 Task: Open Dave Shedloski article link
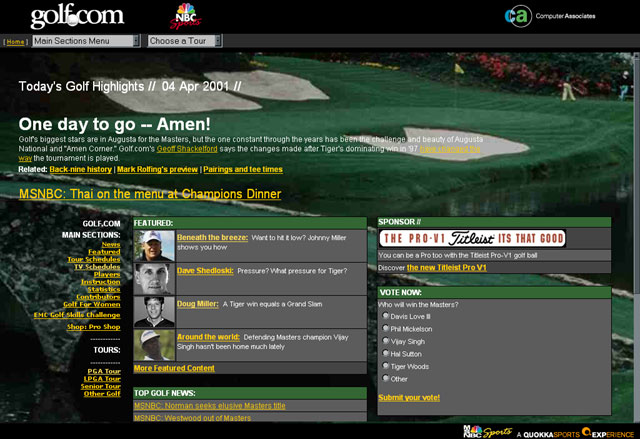point(205,270)
